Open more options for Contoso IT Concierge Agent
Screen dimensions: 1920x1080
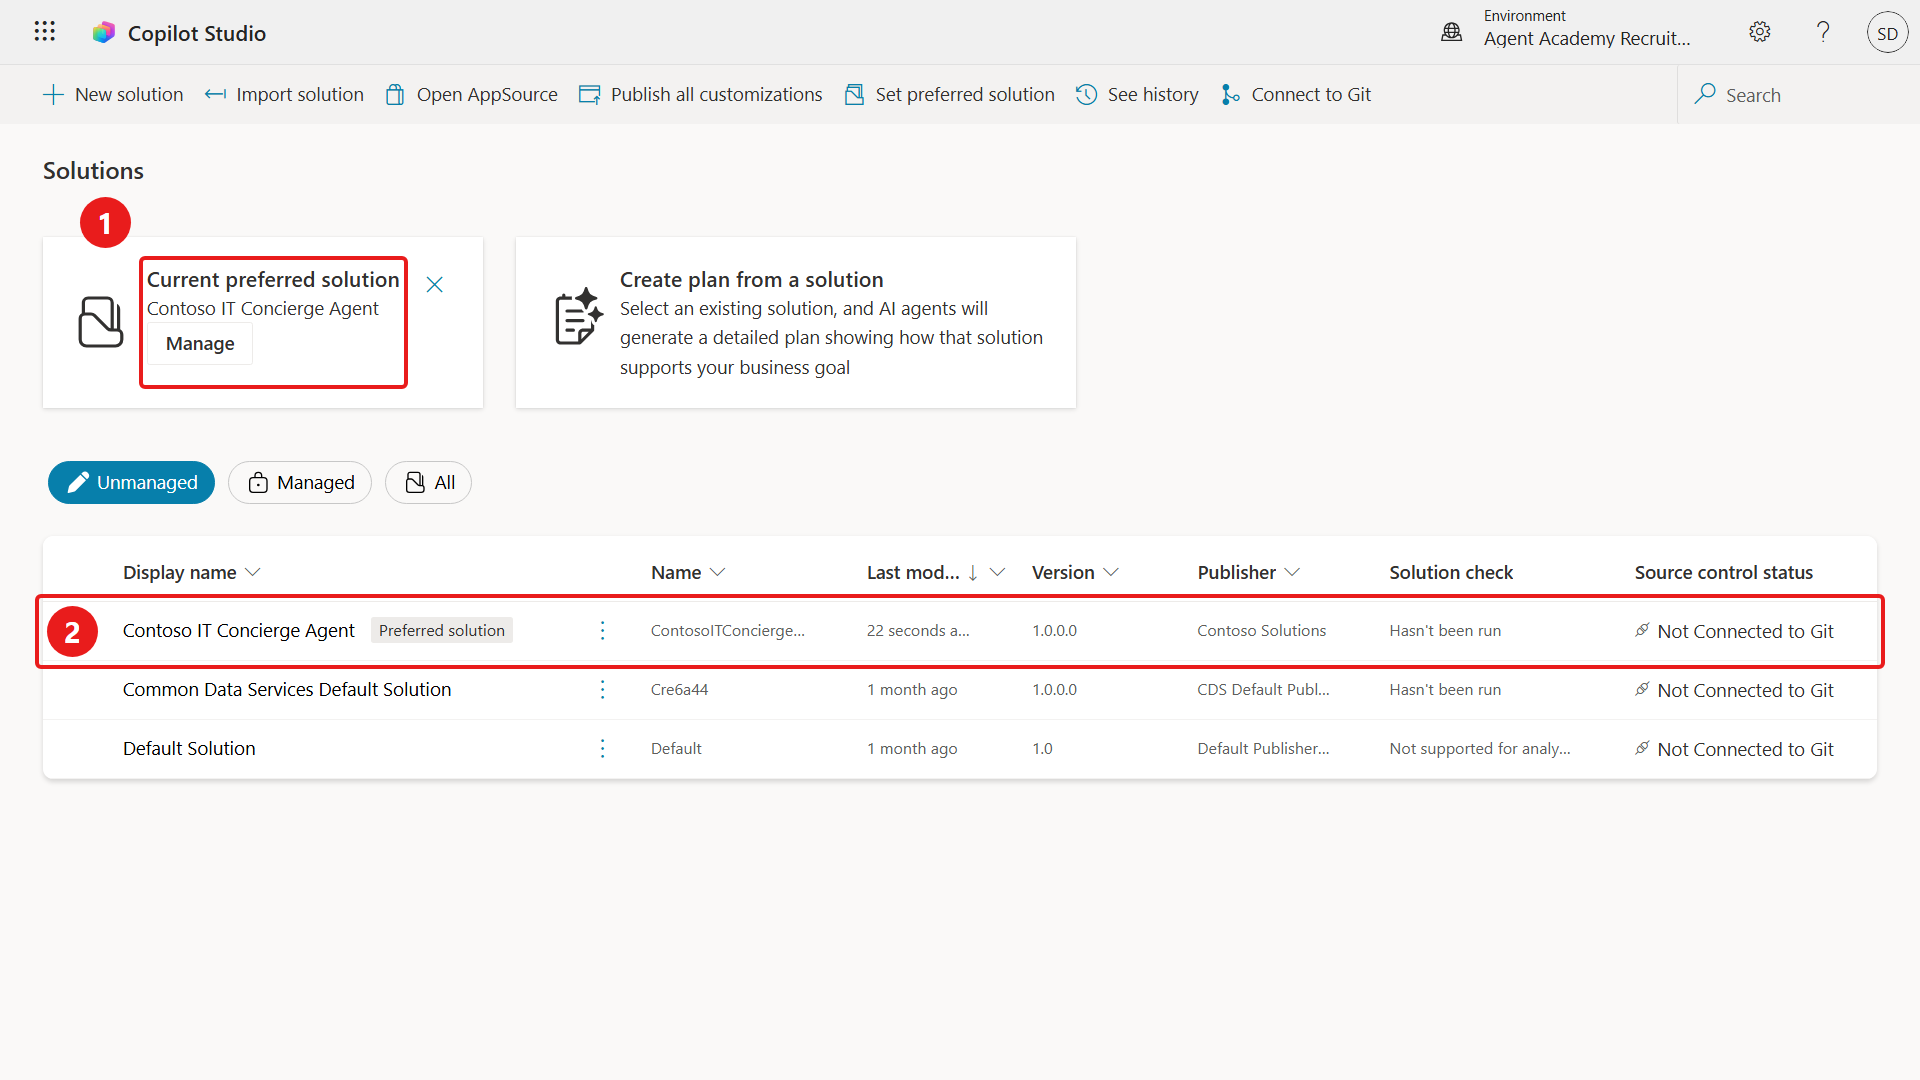click(602, 631)
